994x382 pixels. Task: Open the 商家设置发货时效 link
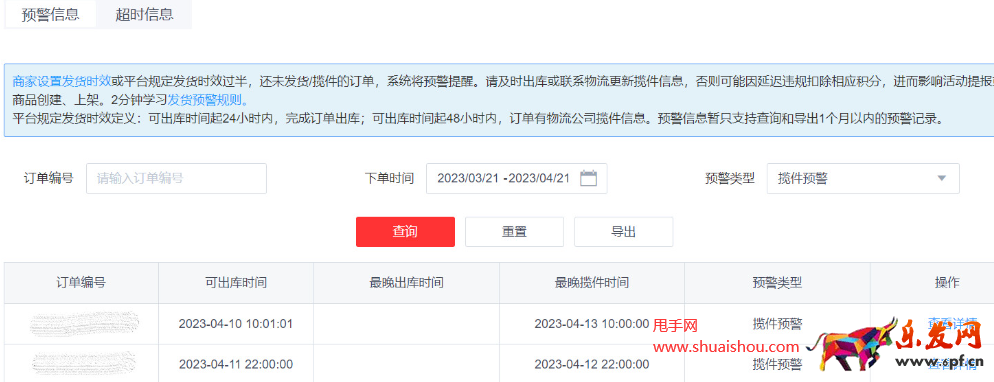point(61,80)
